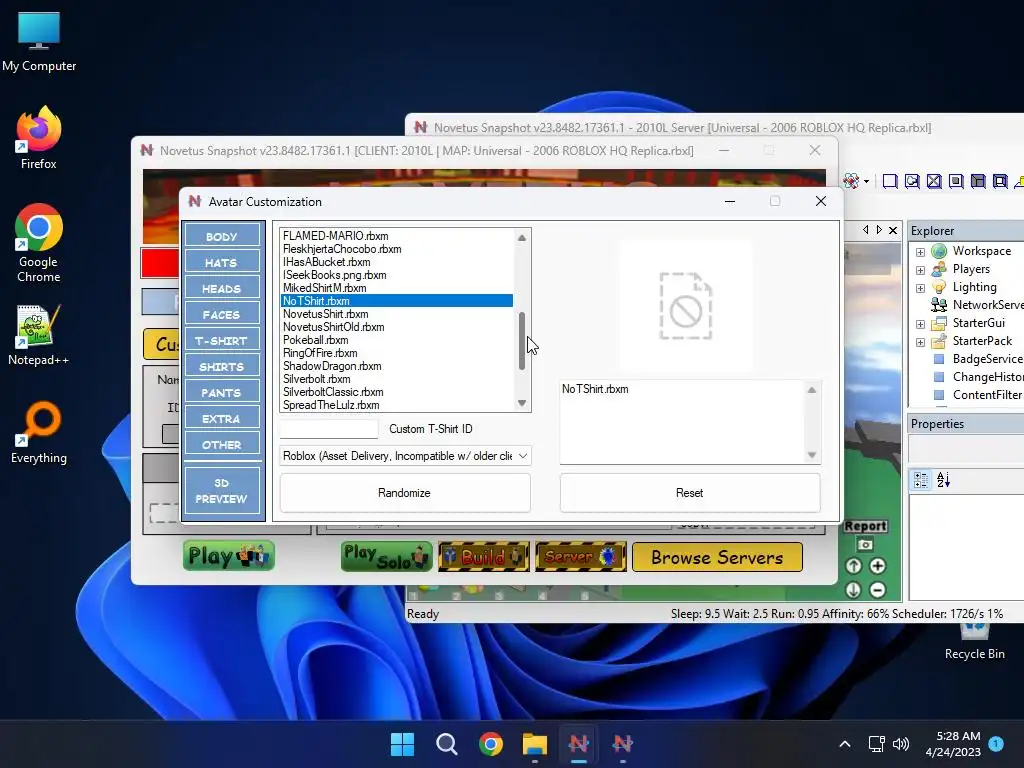The width and height of the screenshot is (1024, 768).
Task: Click the camera zoom-in plus control
Action: tap(878, 566)
